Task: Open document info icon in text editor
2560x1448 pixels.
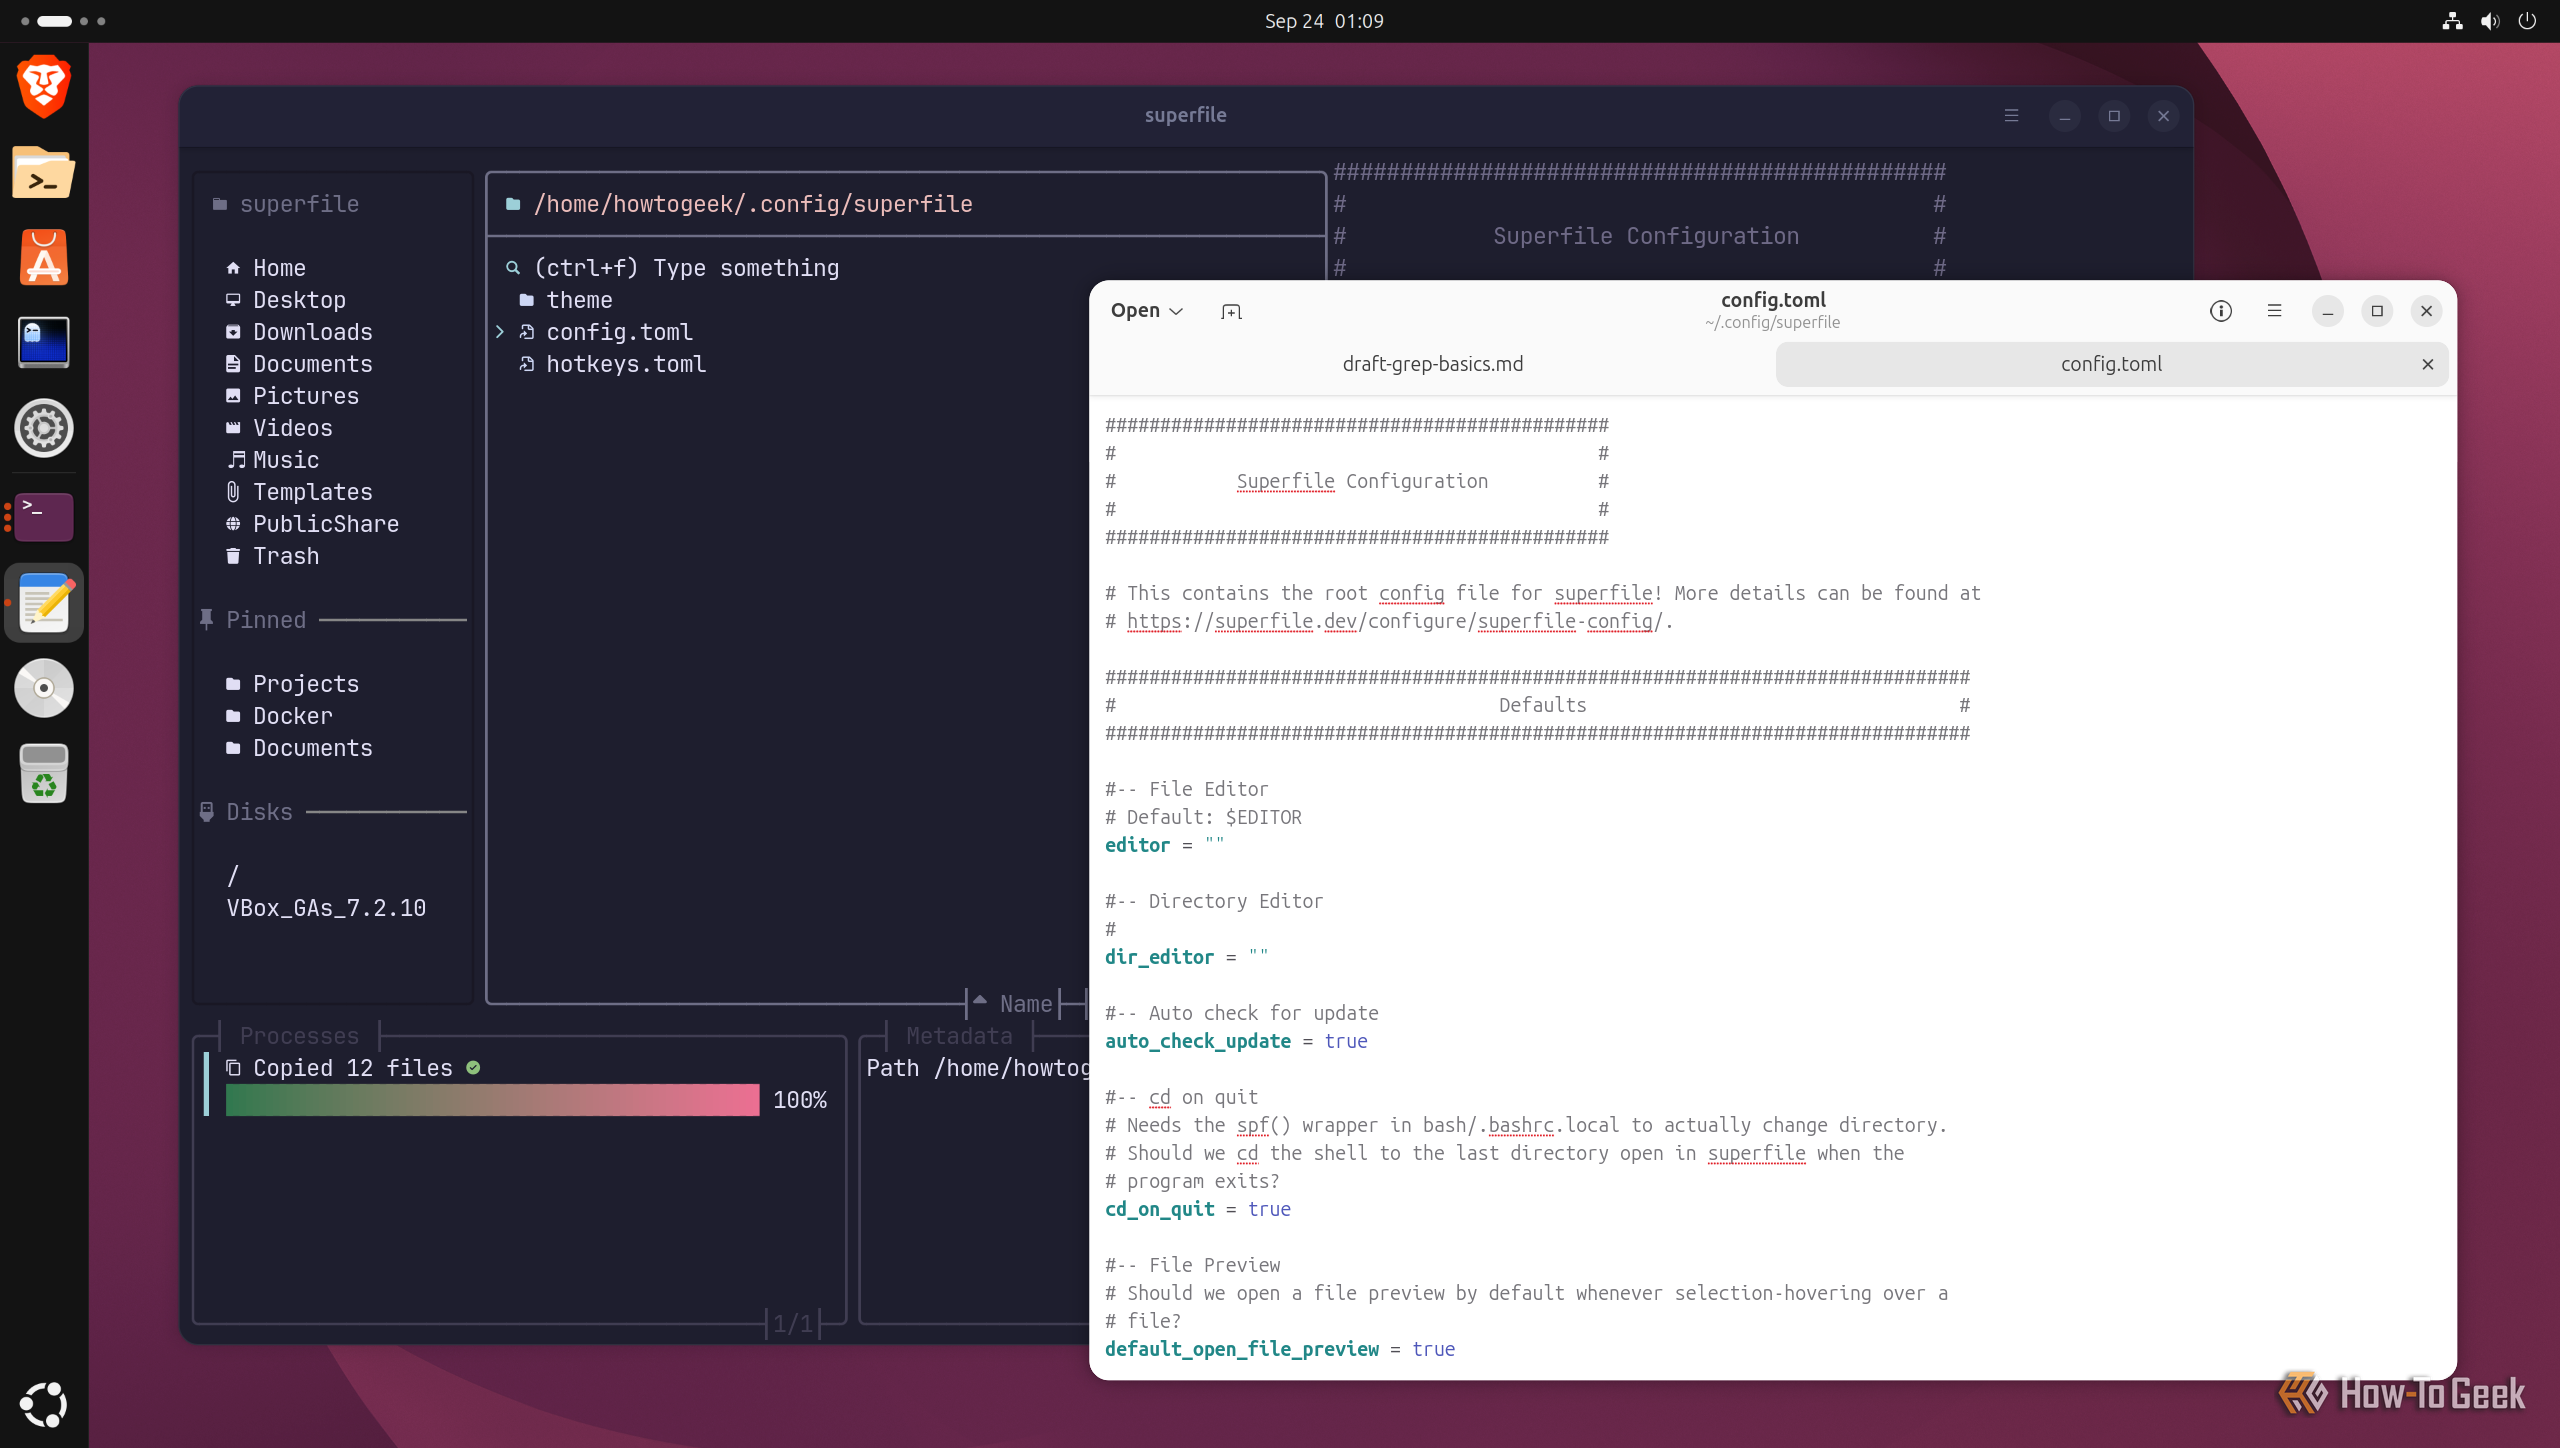Action: tap(2220, 311)
